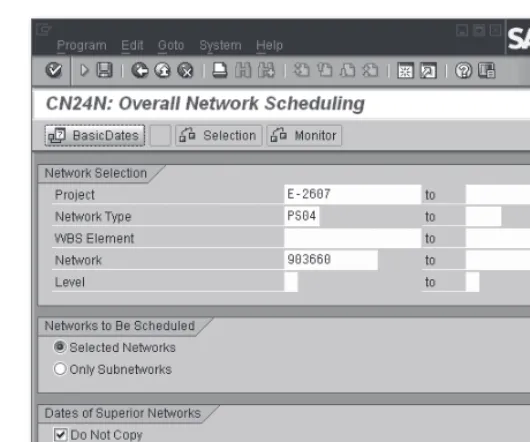This screenshot has width=530, height=442.
Task: Click the 'Networks to Be Scheduled' group title
Action: point(120,326)
